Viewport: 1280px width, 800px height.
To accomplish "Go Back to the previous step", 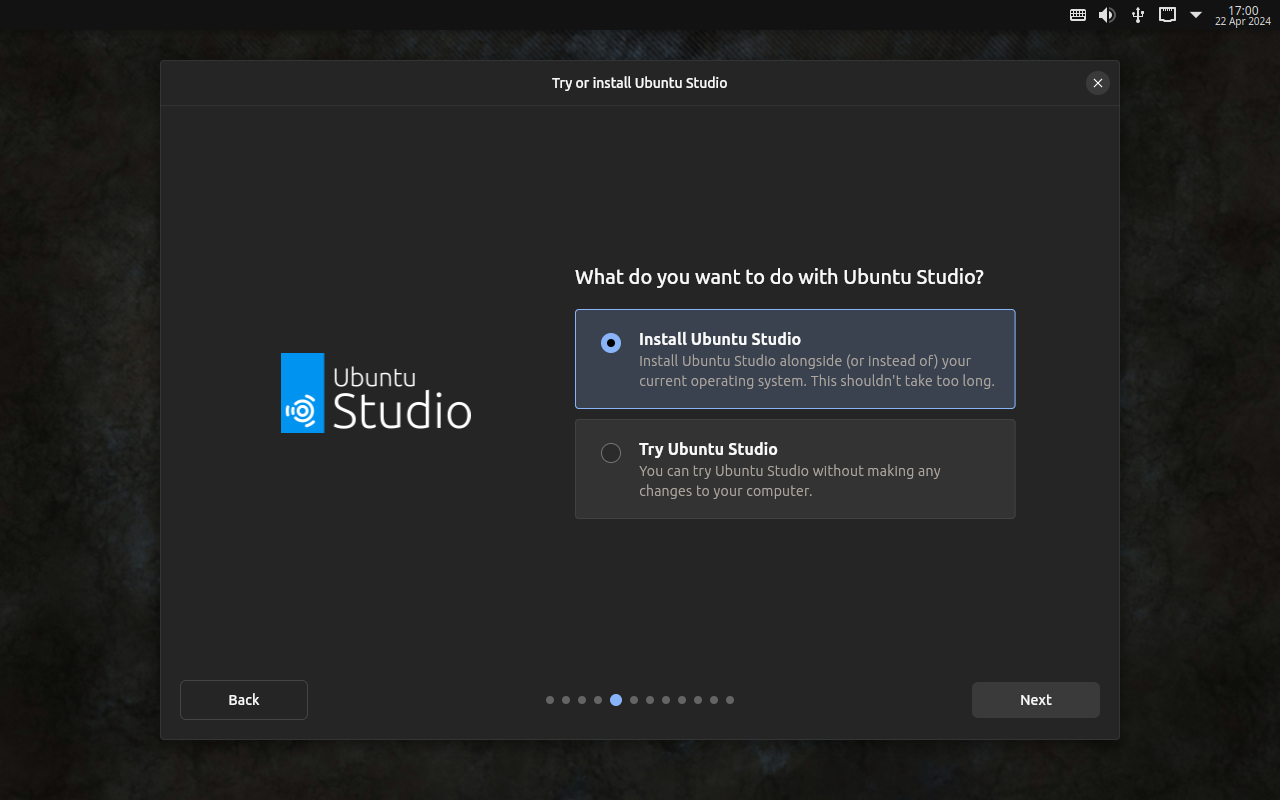I will coord(244,700).
